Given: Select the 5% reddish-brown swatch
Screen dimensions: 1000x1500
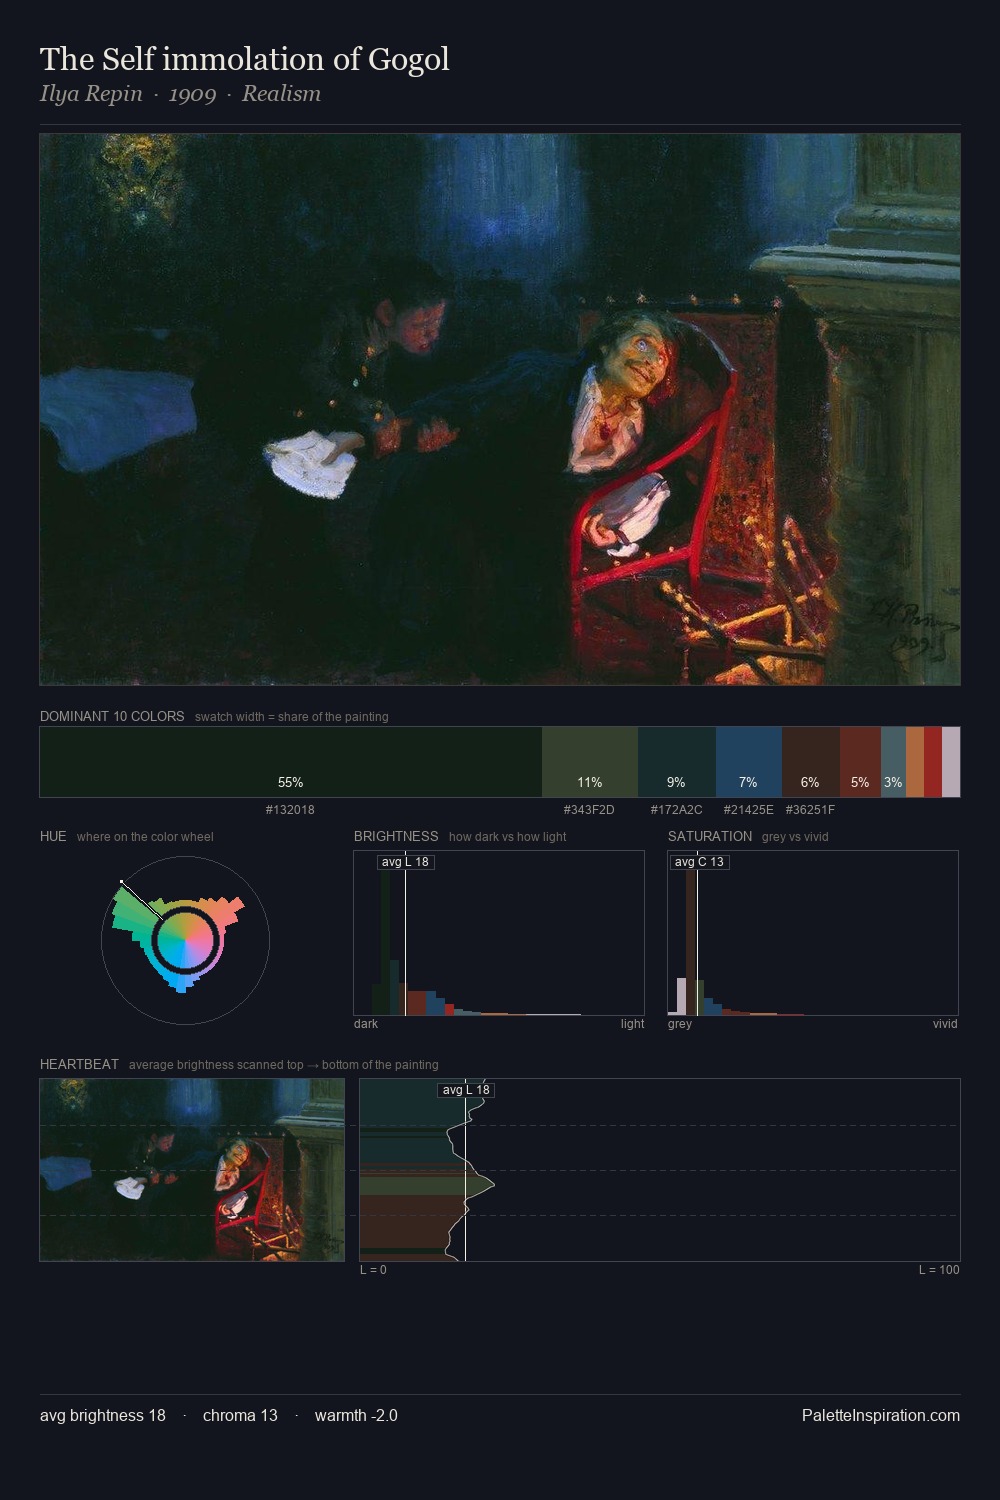Looking at the screenshot, I should click(860, 762).
